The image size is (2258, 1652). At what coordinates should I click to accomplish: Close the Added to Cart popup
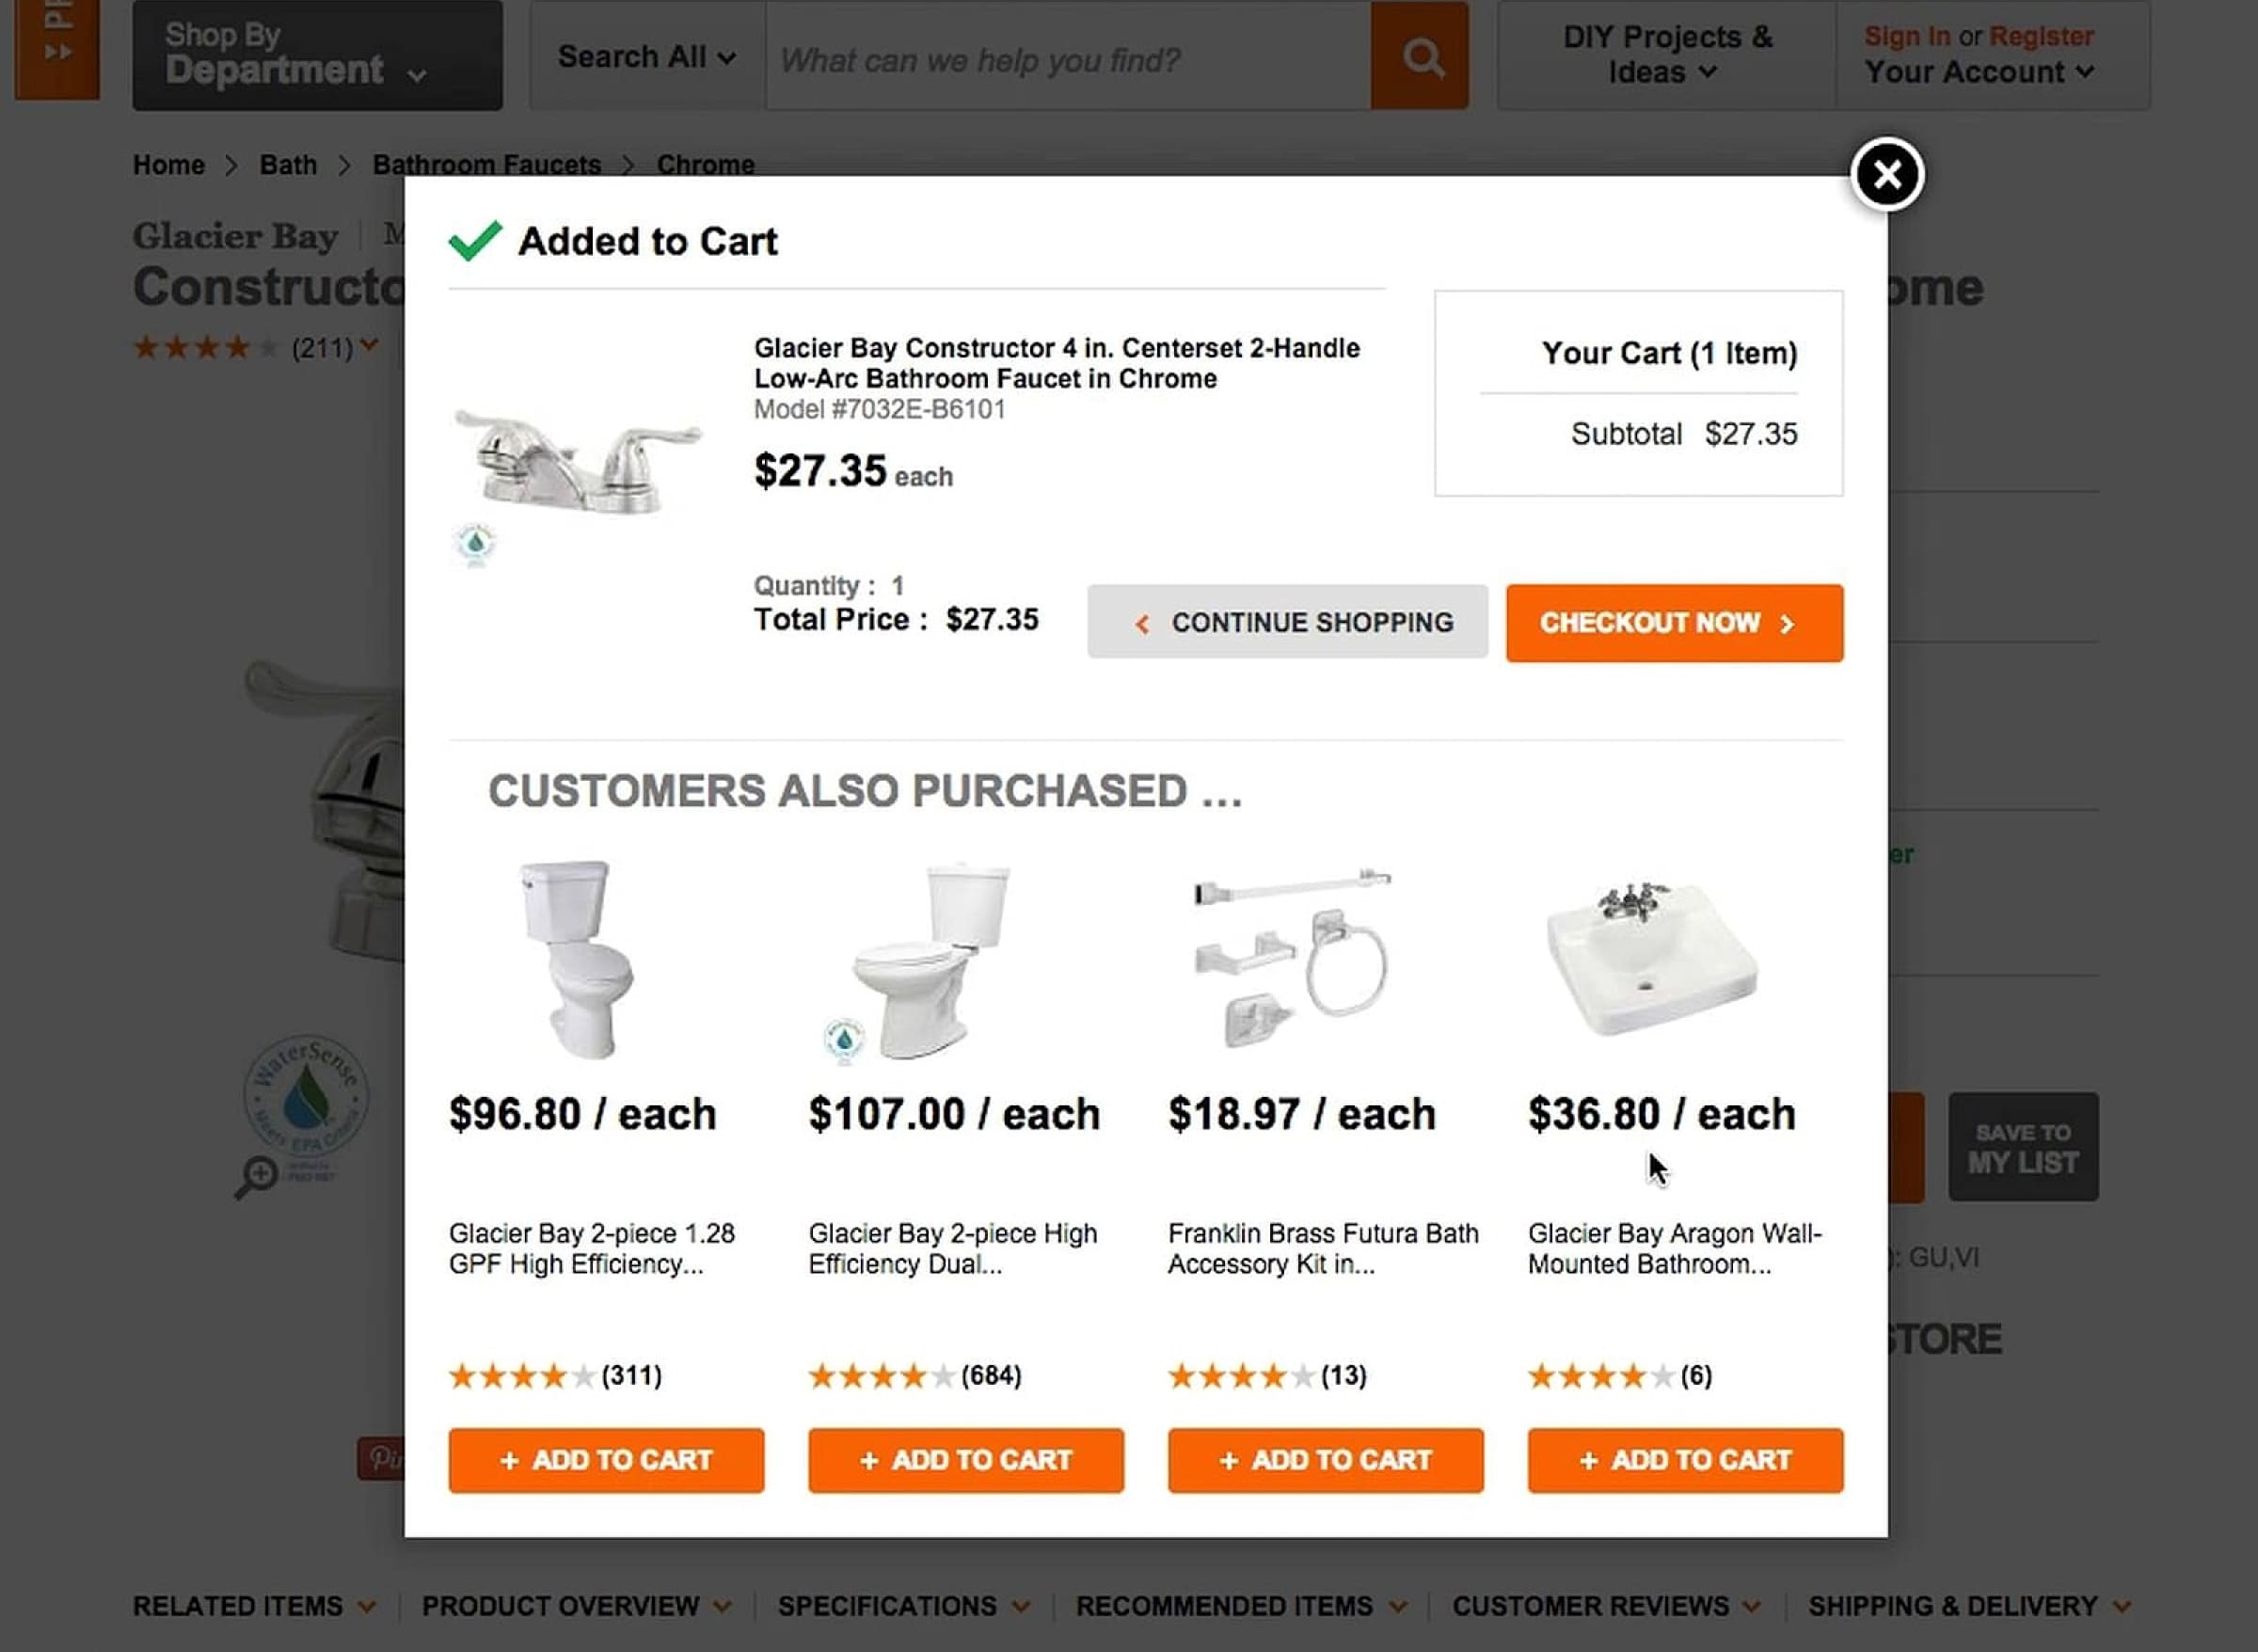click(x=1886, y=175)
